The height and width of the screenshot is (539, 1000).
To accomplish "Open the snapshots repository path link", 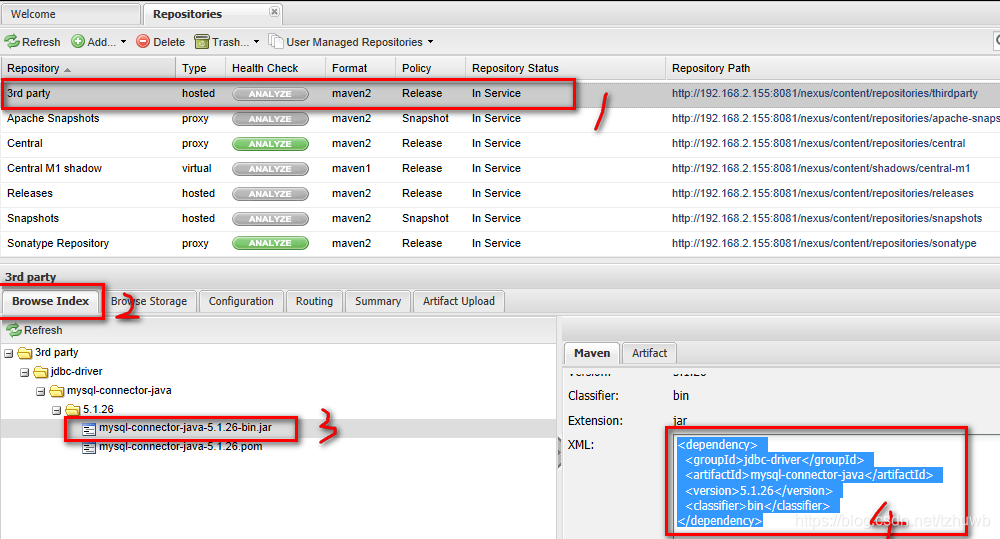I will point(827,218).
